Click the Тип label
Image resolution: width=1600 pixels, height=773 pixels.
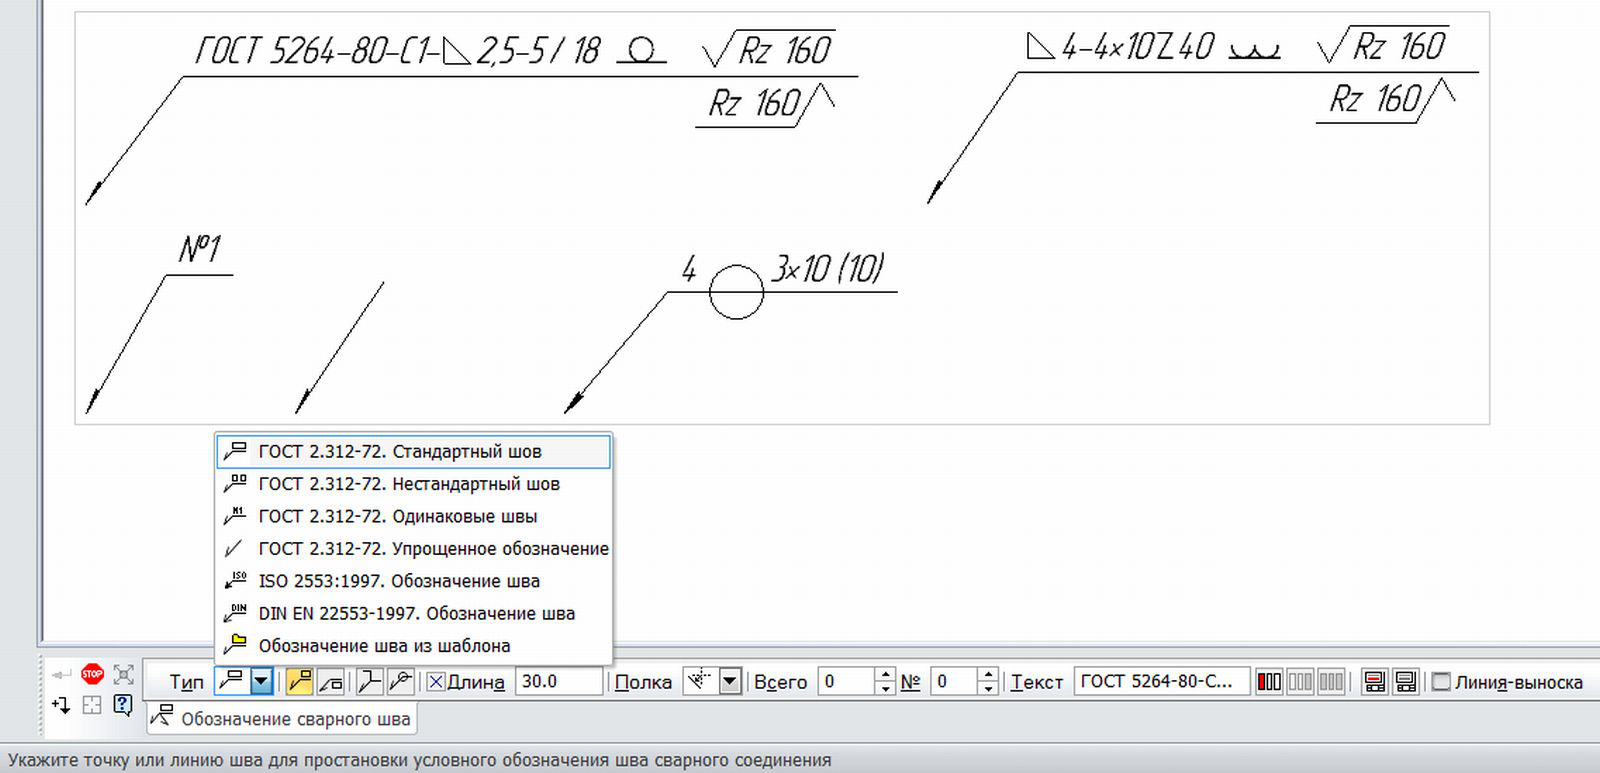pyautogui.click(x=186, y=682)
